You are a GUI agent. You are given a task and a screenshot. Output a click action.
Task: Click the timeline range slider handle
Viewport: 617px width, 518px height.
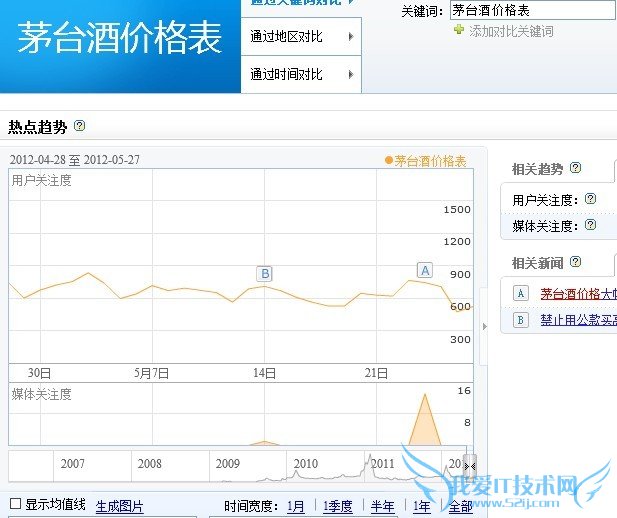[x=470, y=466]
